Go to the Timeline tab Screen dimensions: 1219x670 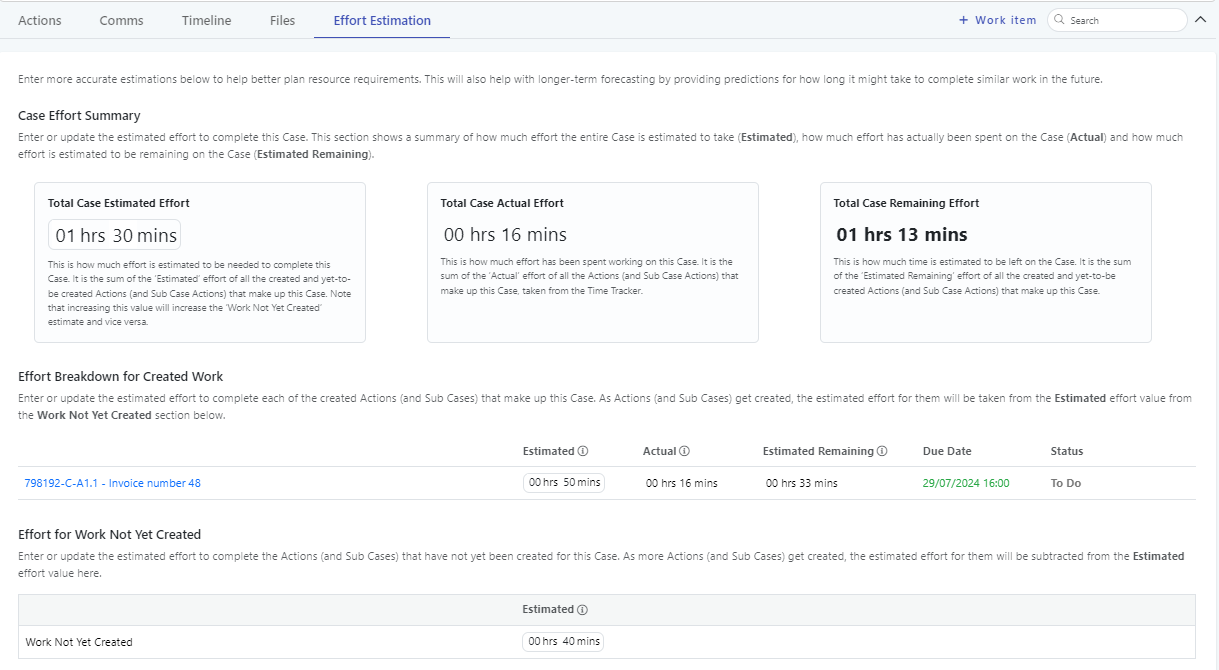pyautogui.click(x=206, y=20)
